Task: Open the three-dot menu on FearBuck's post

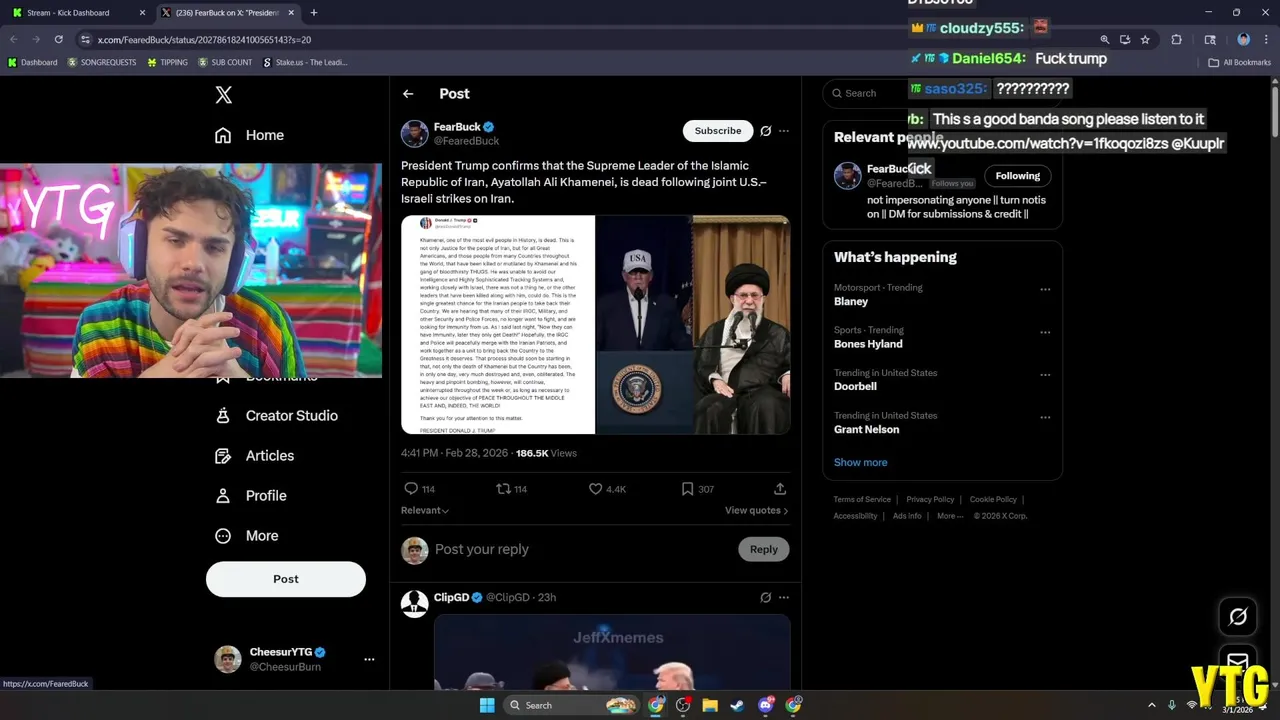Action: click(x=784, y=131)
